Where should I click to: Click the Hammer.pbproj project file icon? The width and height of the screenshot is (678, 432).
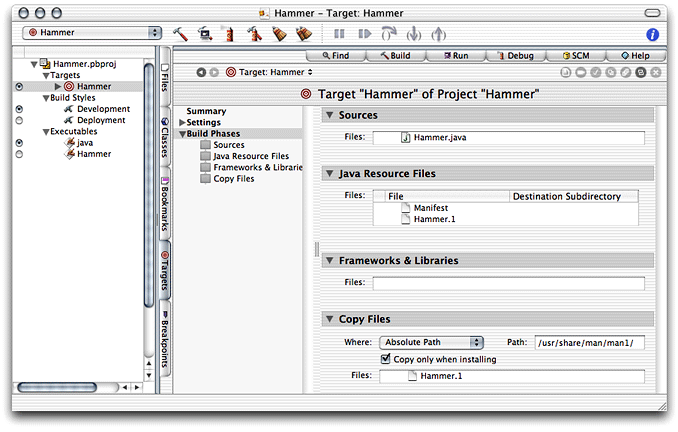(x=45, y=64)
